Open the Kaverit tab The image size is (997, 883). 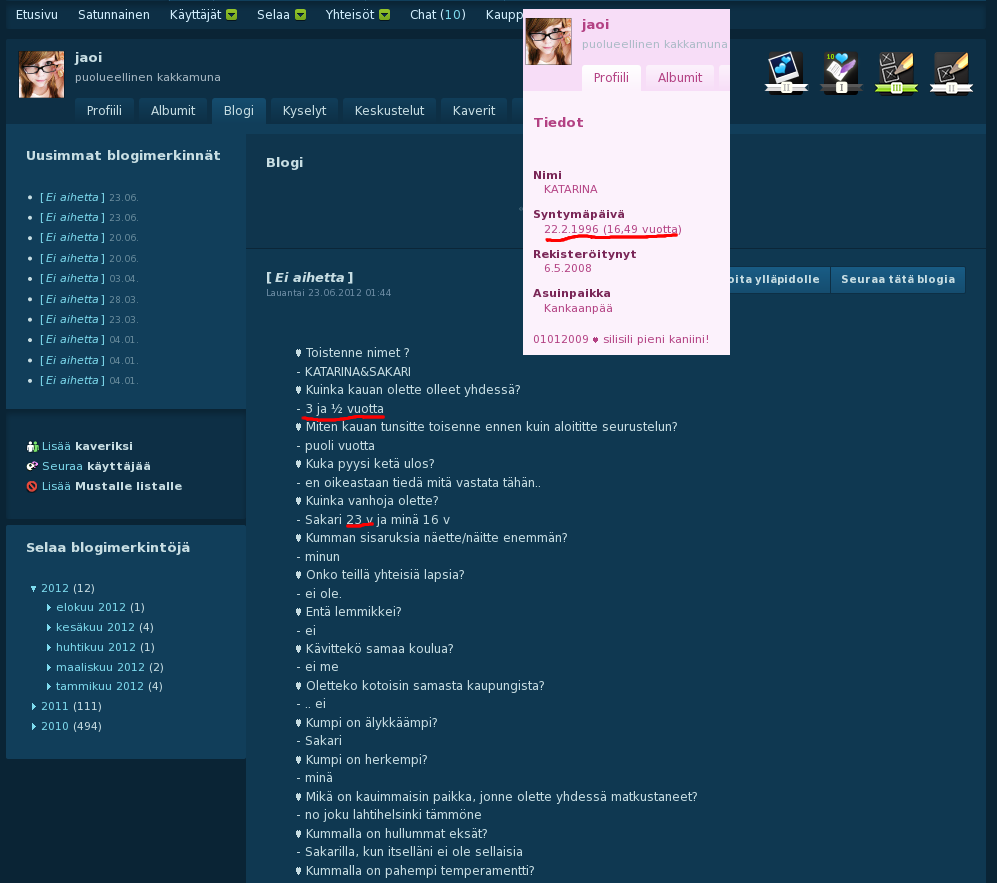click(x=474, y=111)
